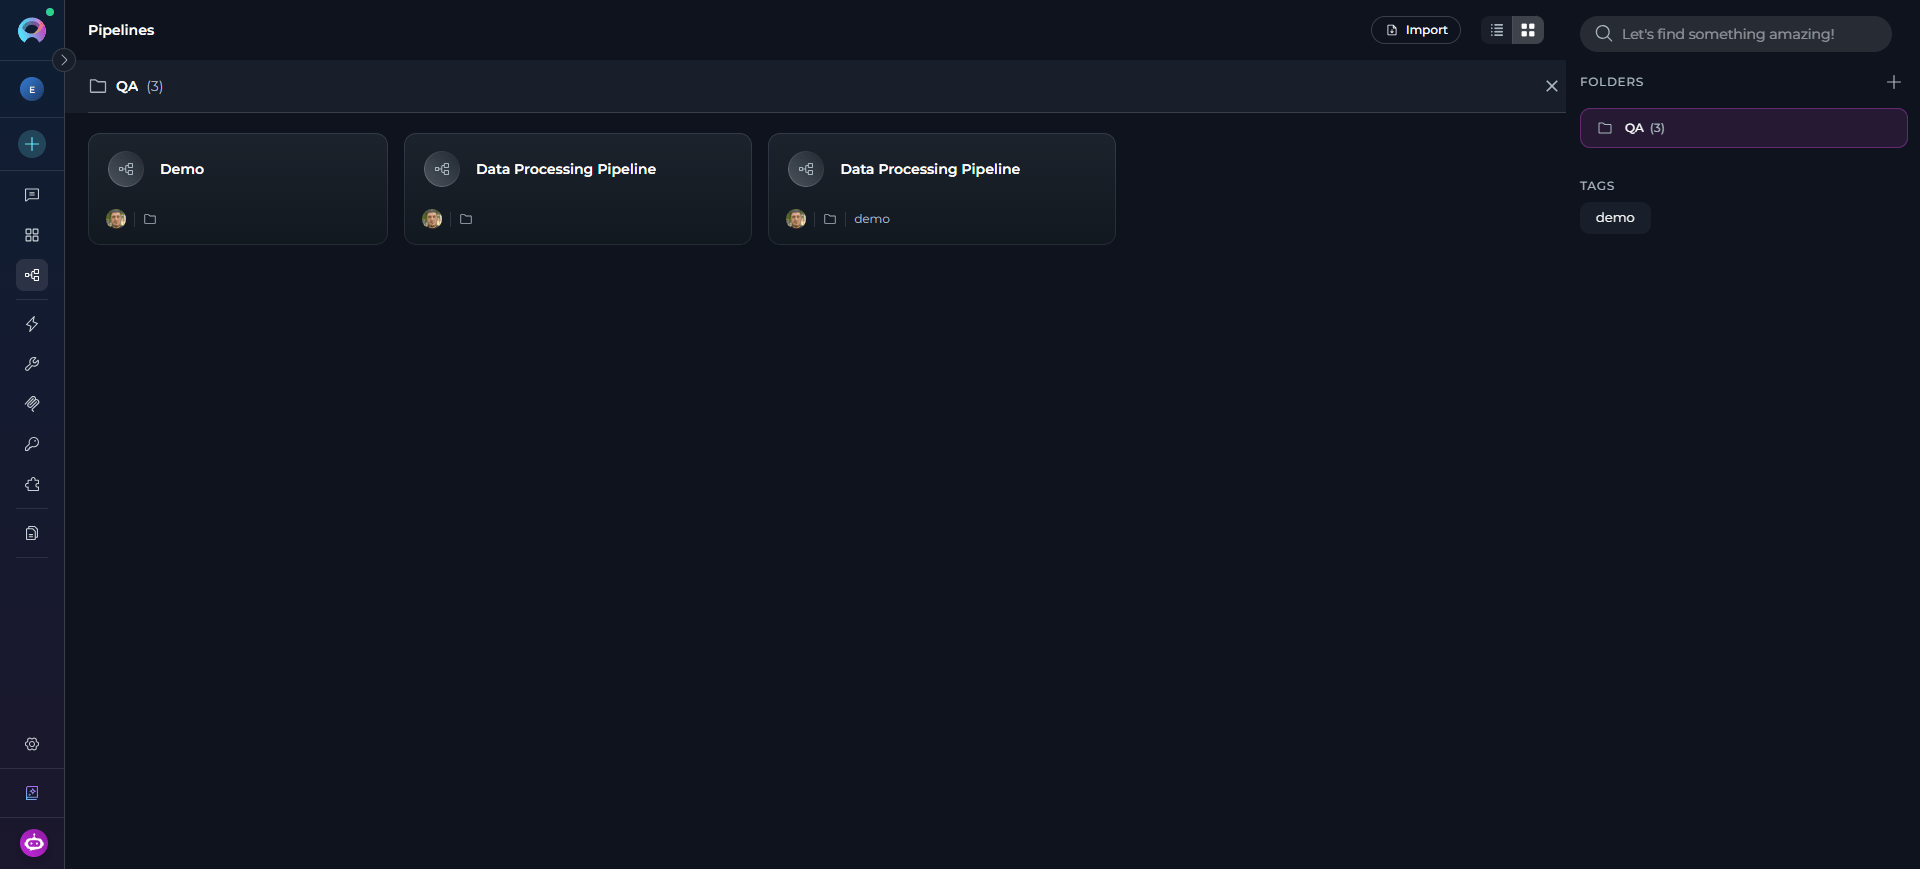Open the purple assistant bot icon
The height and width of the screenshot is (869, 1920).
[x=34, y=843]
